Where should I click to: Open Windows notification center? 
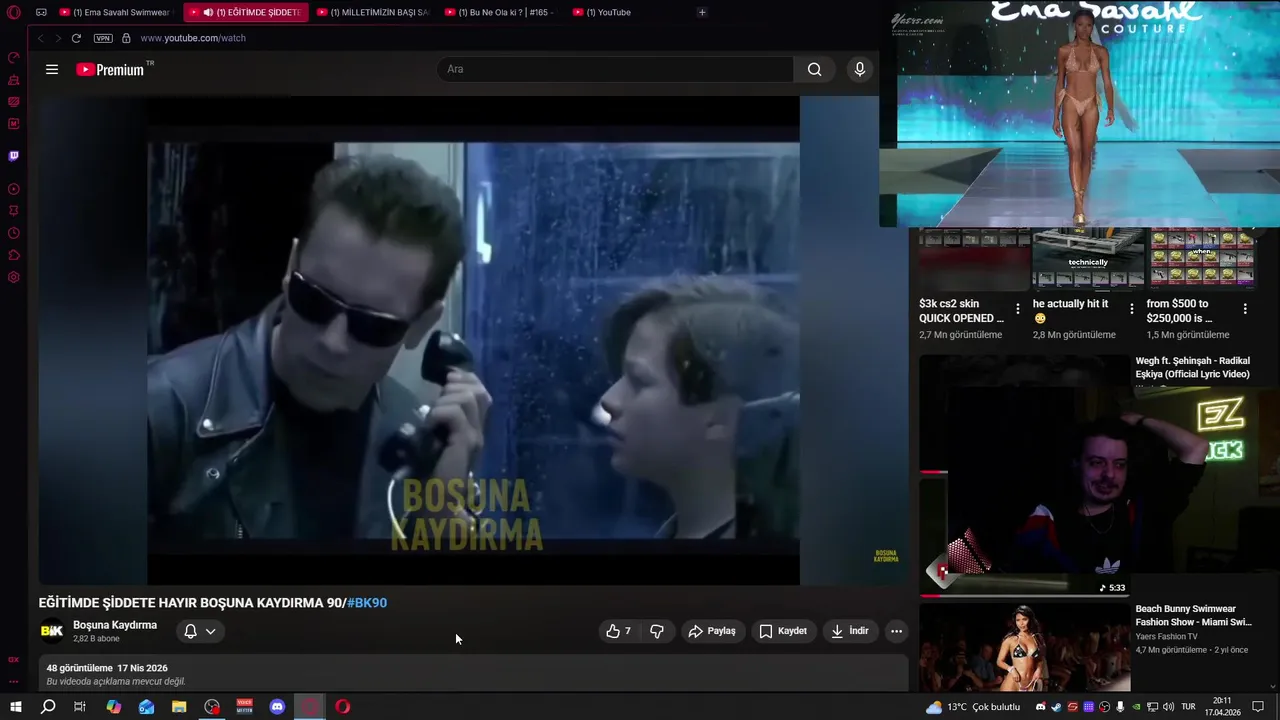(x=1258, y=707)
